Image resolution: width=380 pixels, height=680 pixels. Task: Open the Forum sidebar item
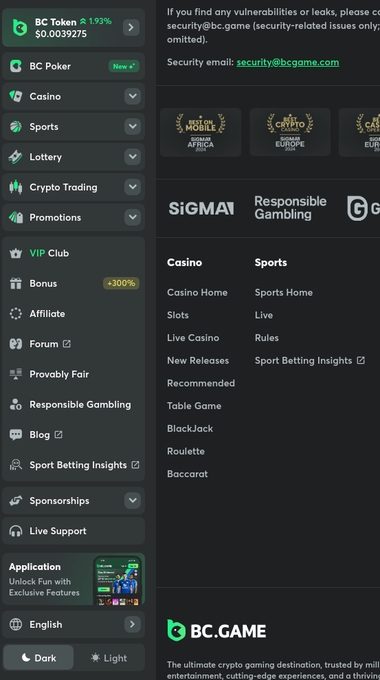pos(74,344)
